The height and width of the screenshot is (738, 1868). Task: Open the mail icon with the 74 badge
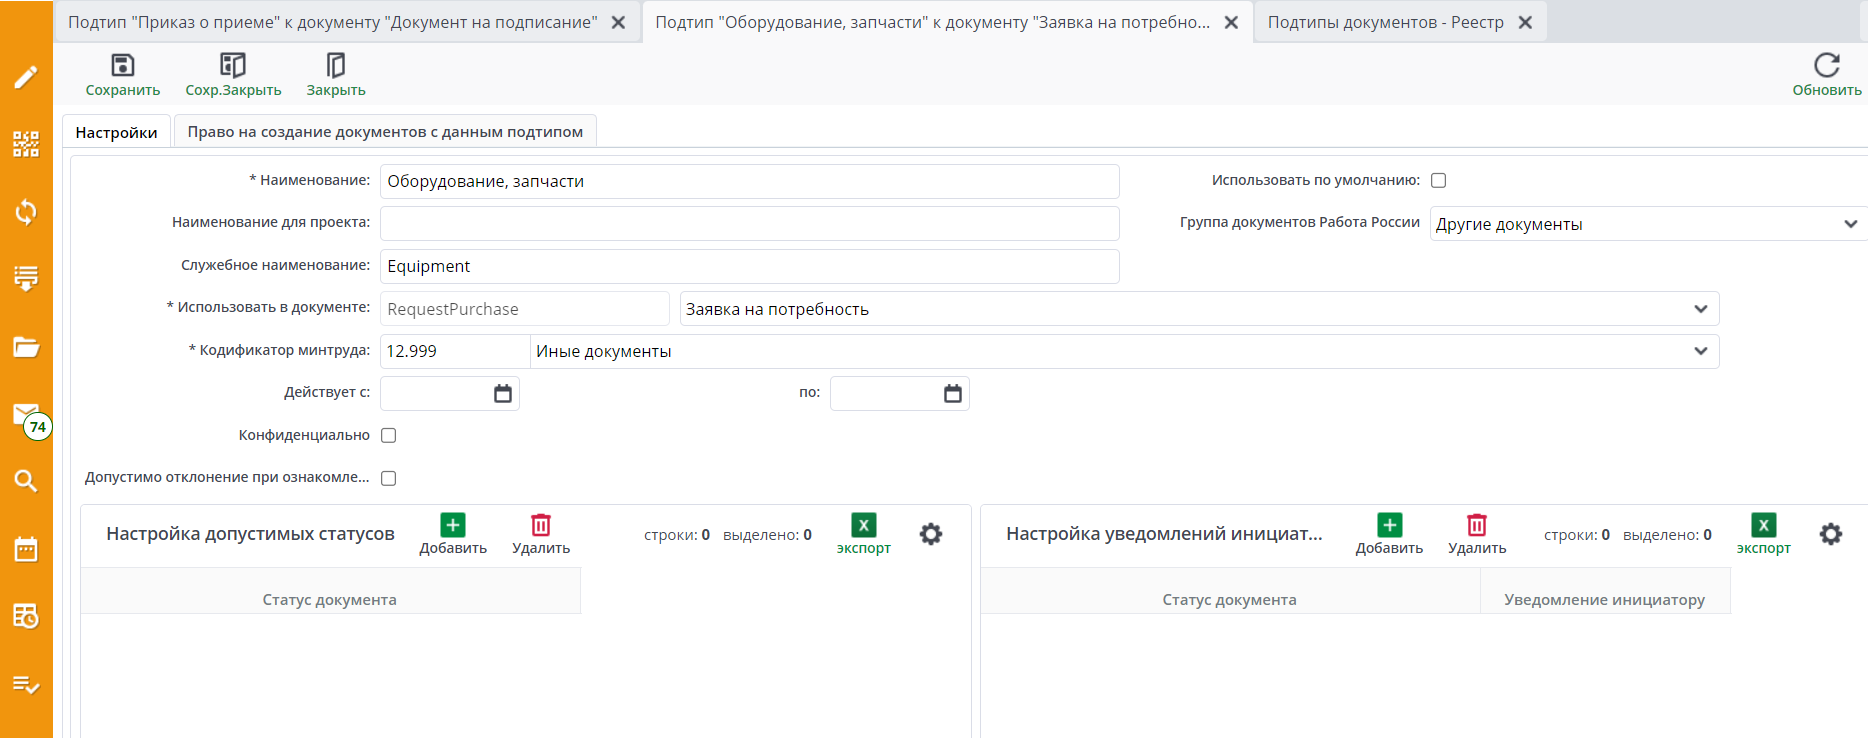(x=26, y=415)
